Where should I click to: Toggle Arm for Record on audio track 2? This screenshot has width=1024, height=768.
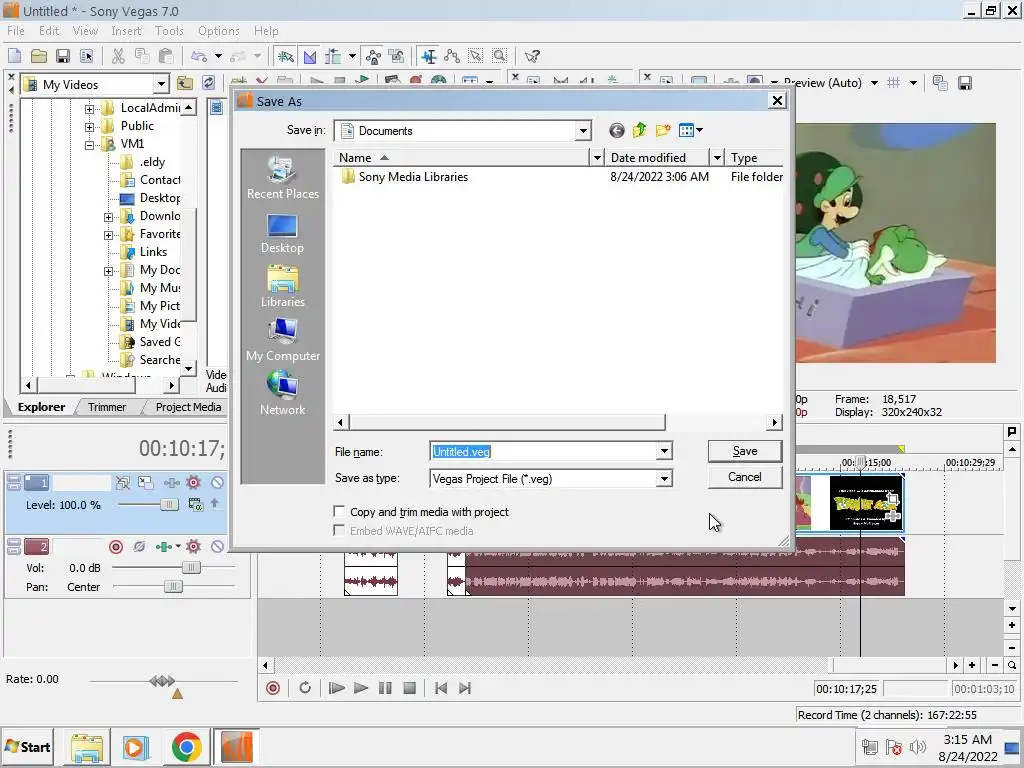116,547
